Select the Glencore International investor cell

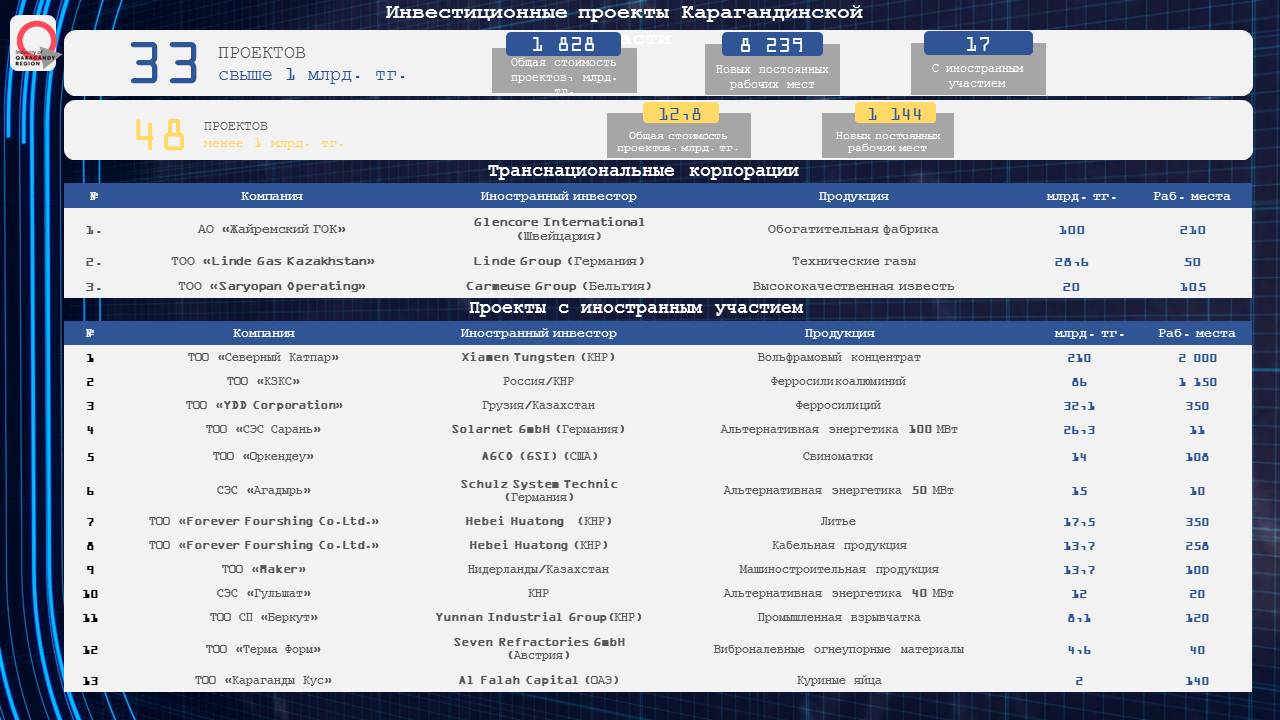coord(559,229)
